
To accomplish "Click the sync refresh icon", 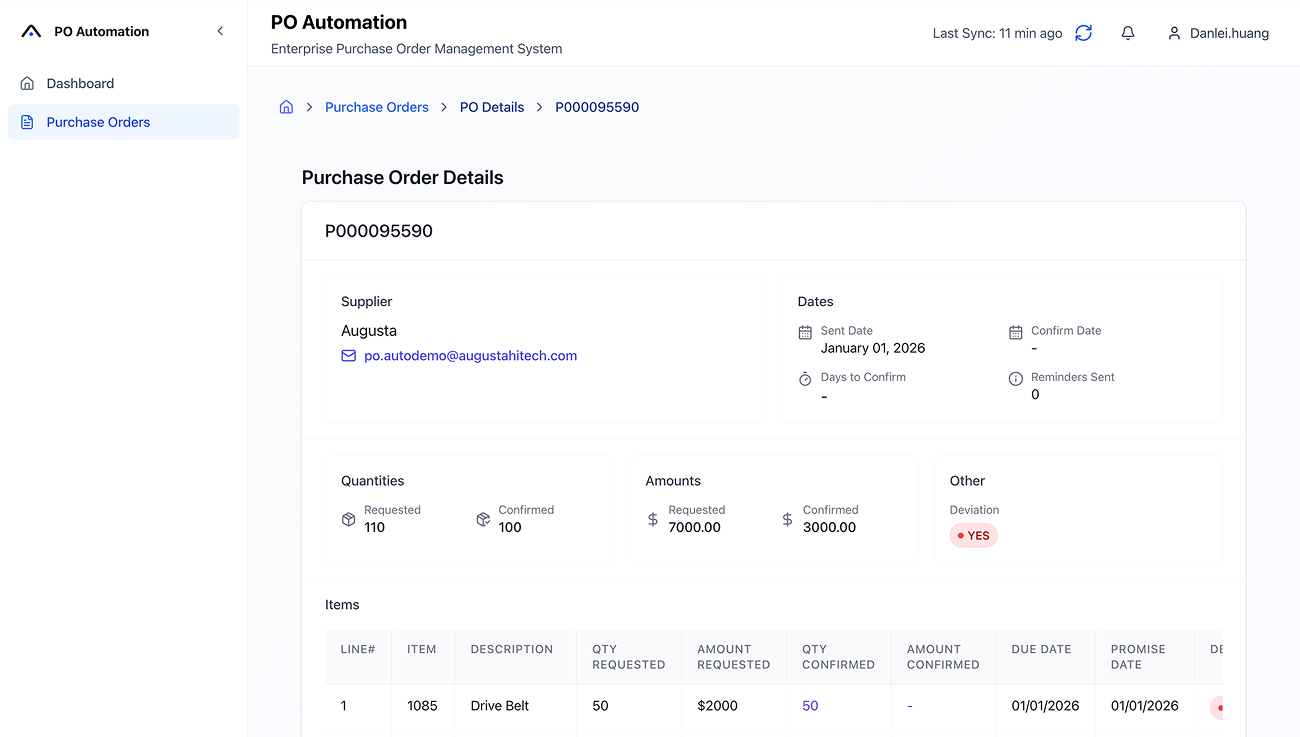I will click(x=1083, y=33).
